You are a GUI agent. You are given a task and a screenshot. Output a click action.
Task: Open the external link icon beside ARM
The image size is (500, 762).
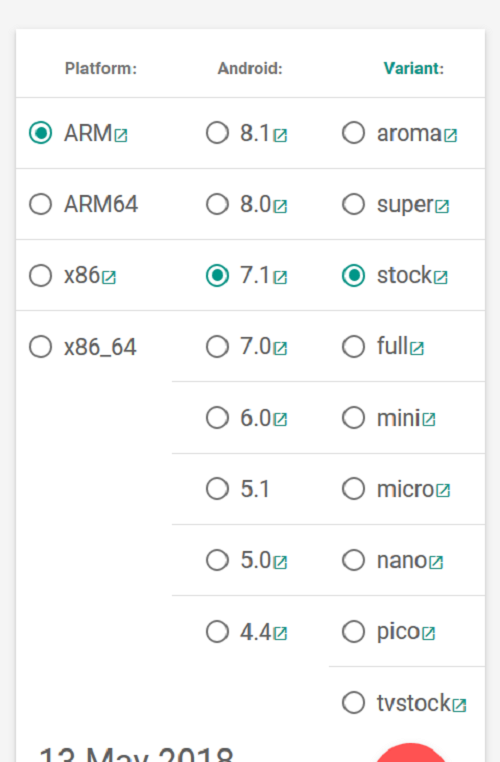point(121,135)
